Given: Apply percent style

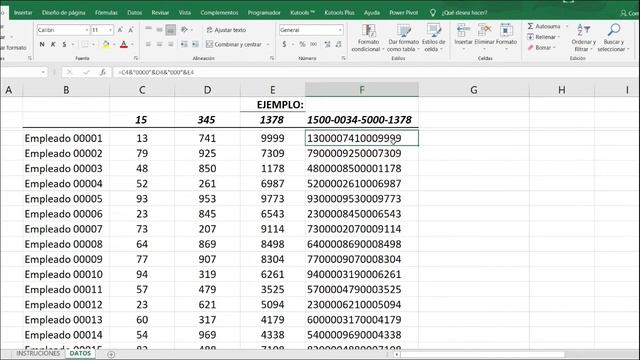Looking at the screenshot, I should coord(302,44).
